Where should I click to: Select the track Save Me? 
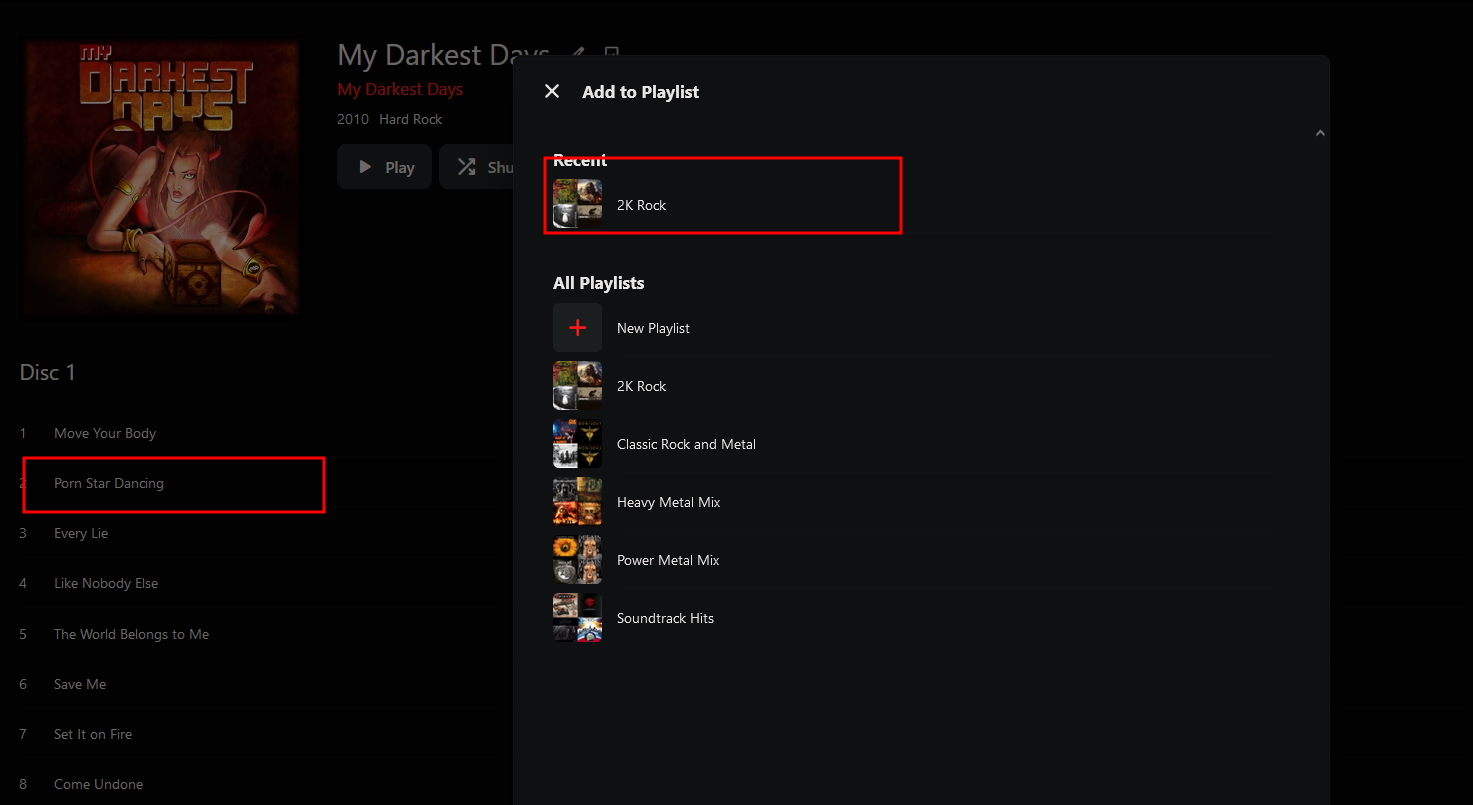pos(80,684)
